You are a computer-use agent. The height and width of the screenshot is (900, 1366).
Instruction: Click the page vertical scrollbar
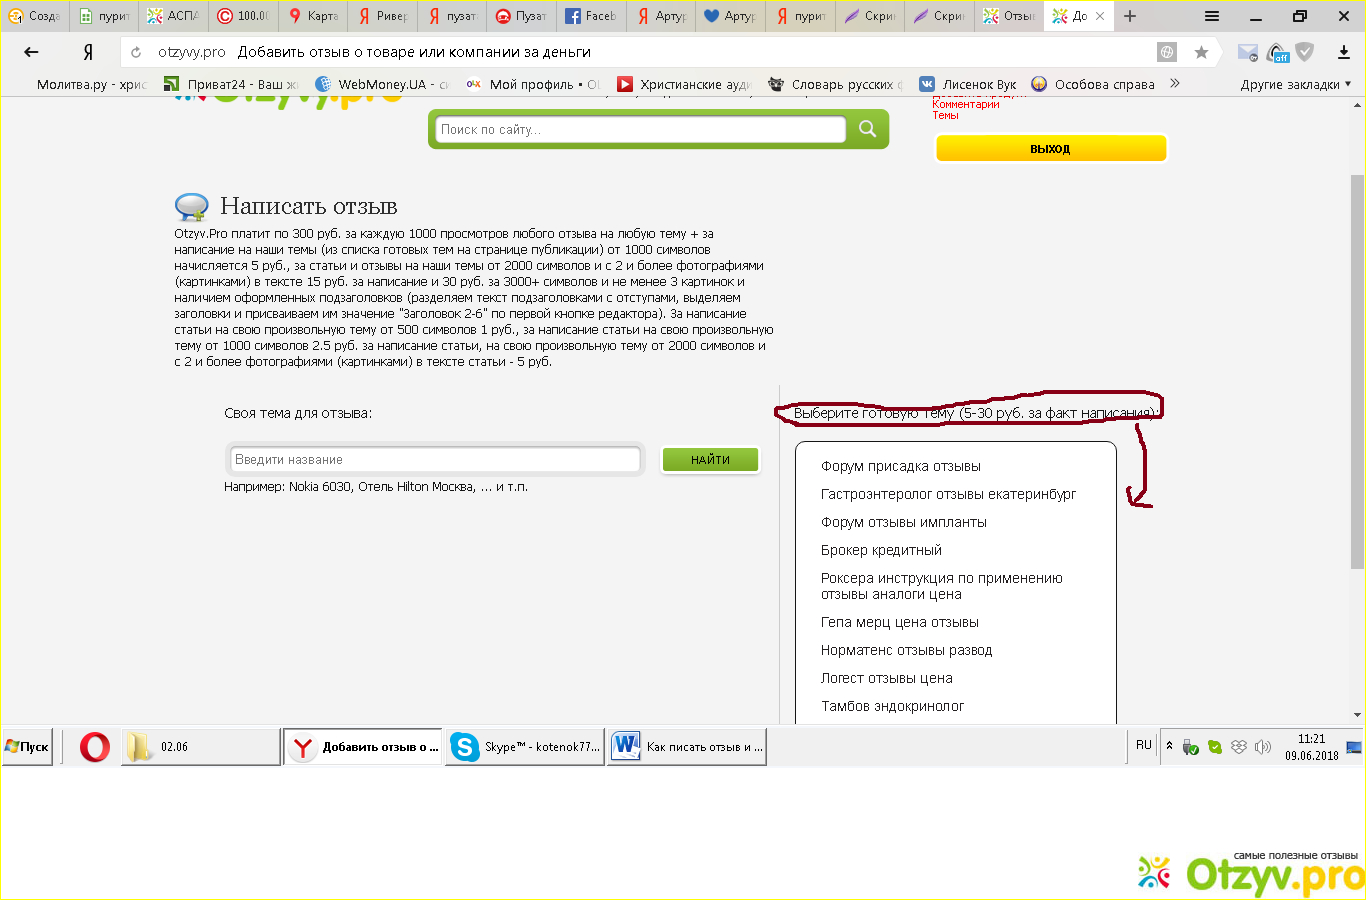click(x=1357, y=370)
